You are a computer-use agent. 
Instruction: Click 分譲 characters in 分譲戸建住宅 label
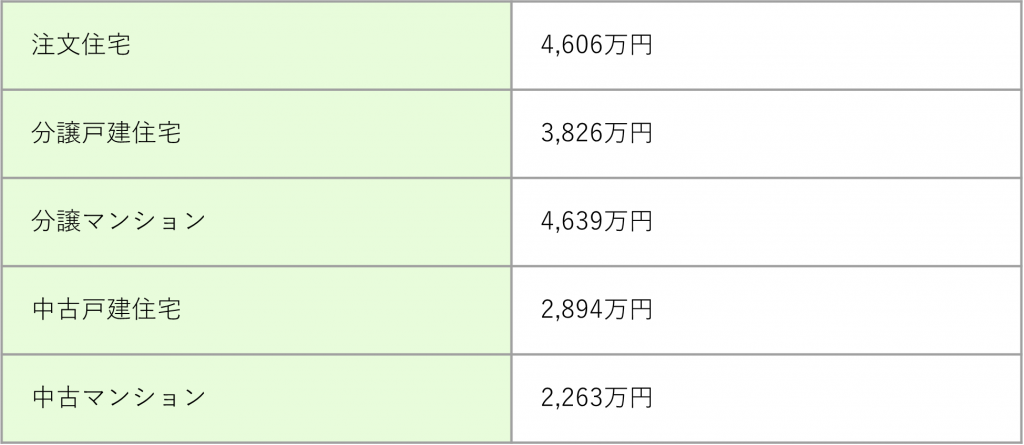click(56, 133)
